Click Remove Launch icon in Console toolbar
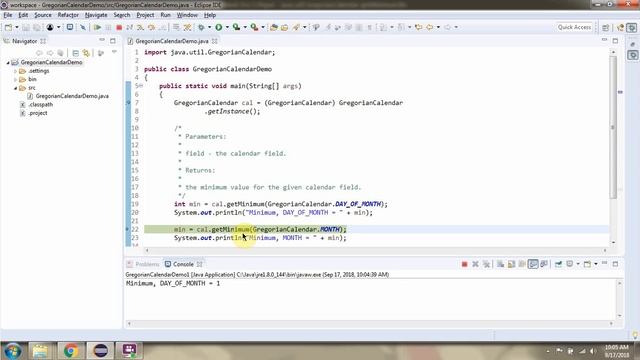 point(475,264)
